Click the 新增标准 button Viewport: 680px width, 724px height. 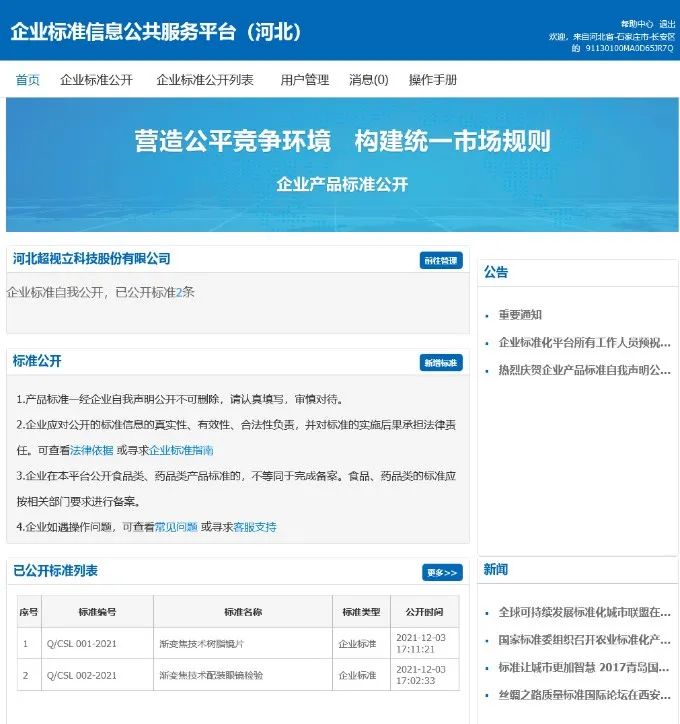pyautogui.click(x=441, y=363)
